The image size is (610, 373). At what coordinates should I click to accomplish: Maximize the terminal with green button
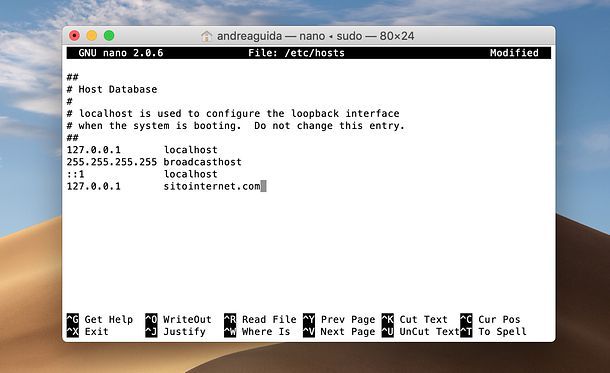(x=109, y=36)
